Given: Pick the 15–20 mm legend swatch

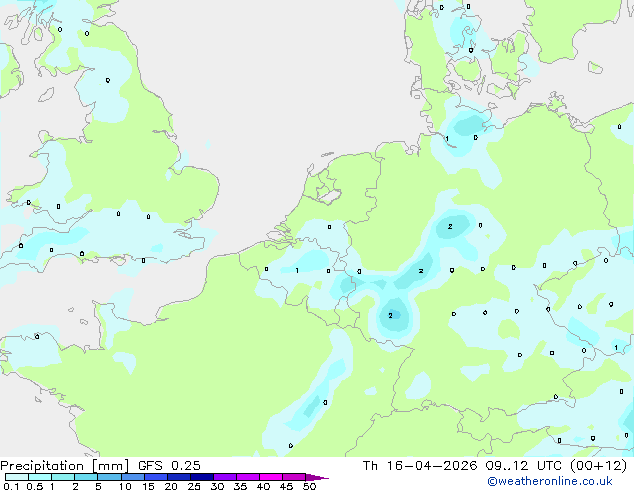Looking at the screenshot, I should pyautogui.click(x=155, y=477).
